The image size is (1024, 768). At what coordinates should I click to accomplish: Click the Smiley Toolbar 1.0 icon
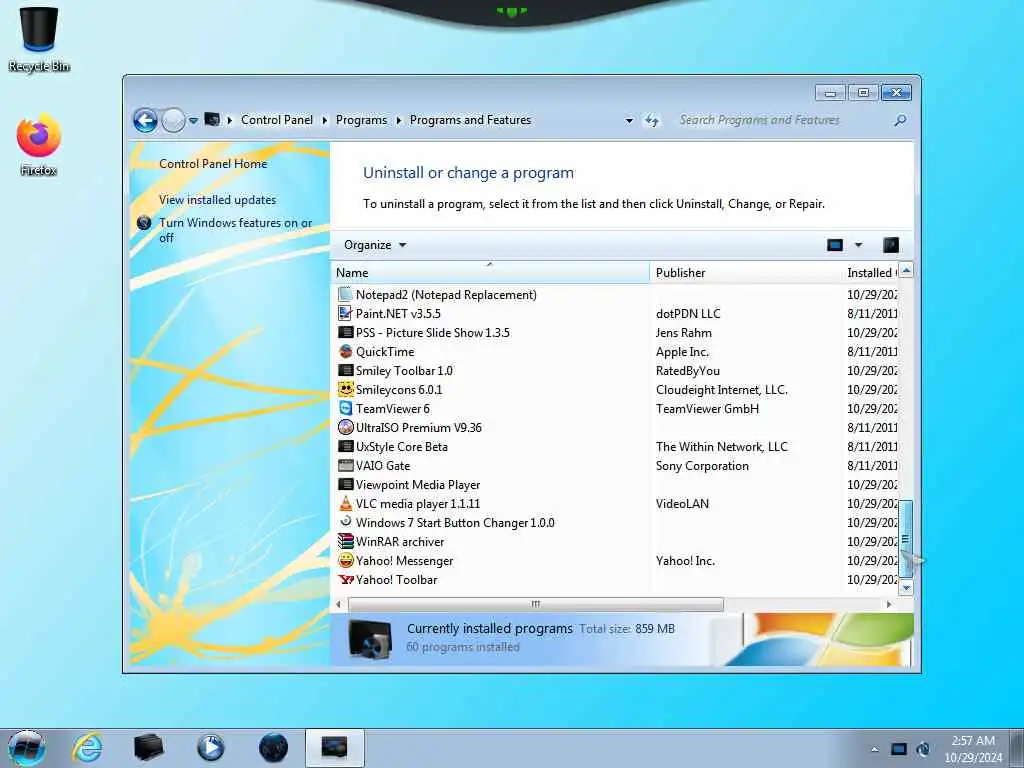click(345, 370)
